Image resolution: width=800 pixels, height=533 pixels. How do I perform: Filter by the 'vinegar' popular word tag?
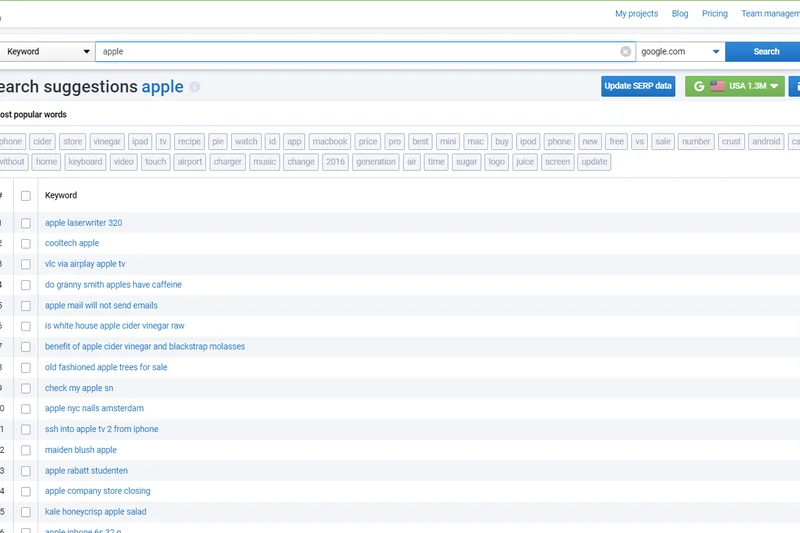(x=107, y=142)
